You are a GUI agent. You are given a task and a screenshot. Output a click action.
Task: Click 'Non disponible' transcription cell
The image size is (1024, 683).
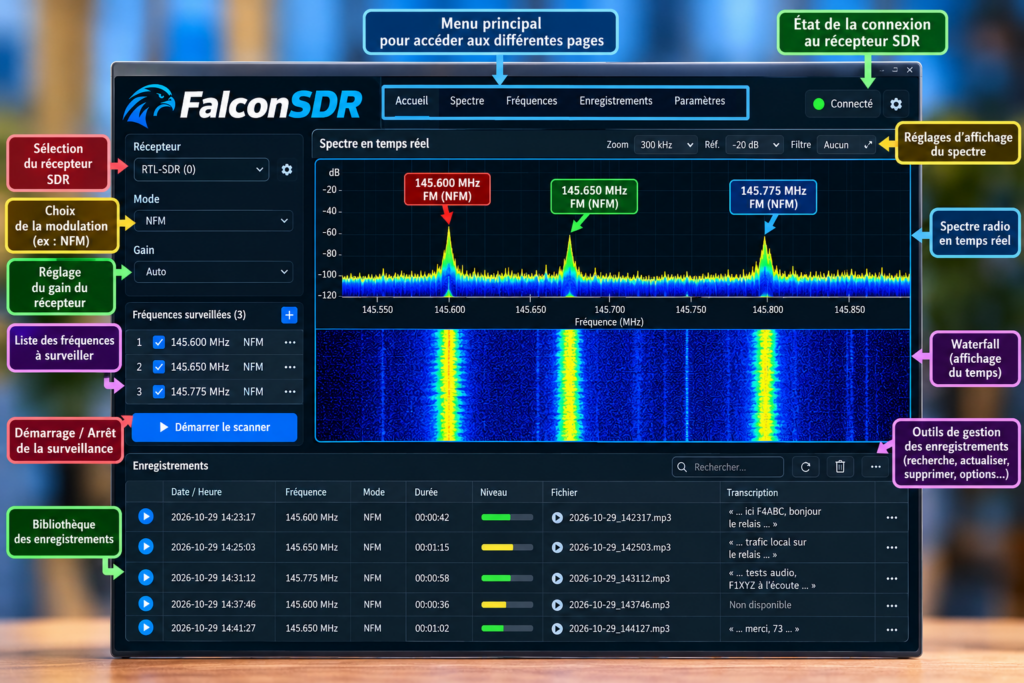click(760, 605)
